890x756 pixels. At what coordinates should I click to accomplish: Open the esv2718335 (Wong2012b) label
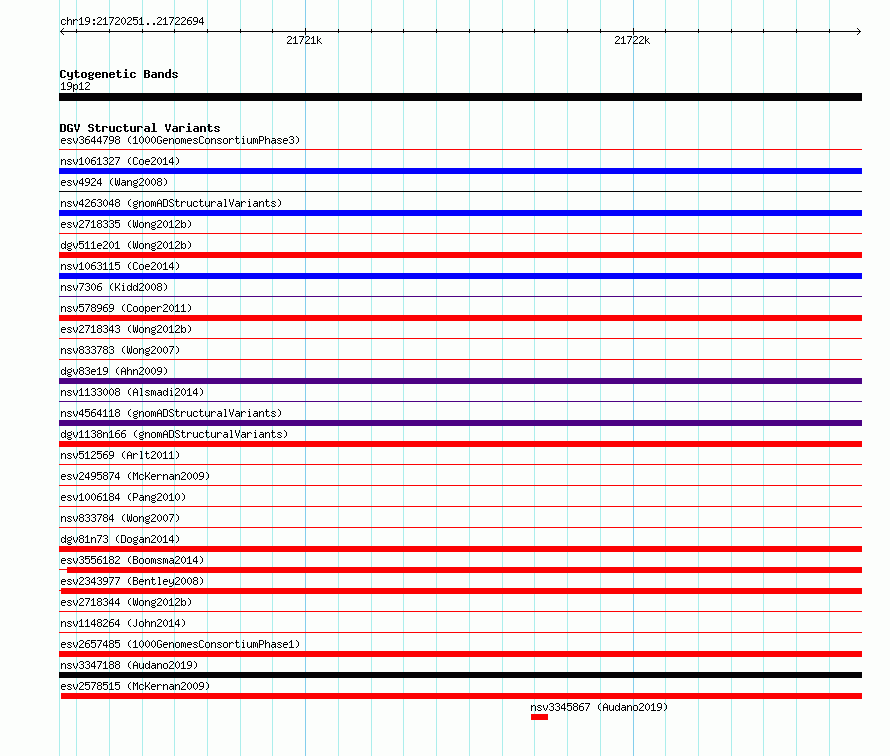click(x=126, y=224)
